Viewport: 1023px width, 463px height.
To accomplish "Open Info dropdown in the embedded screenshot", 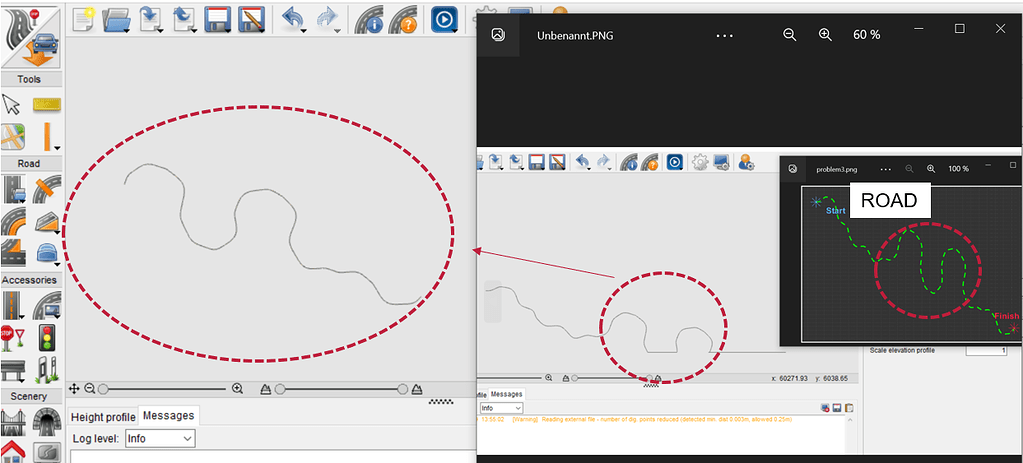I will (500, 408).
